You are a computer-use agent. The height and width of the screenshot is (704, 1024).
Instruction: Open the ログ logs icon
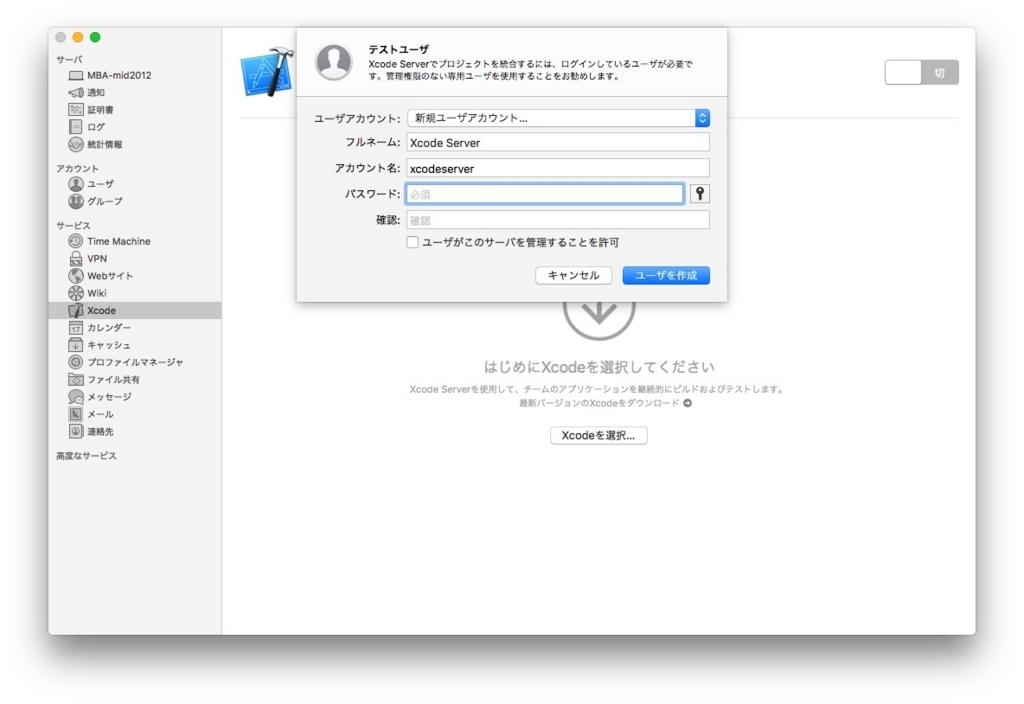click(x=76, y=127)
